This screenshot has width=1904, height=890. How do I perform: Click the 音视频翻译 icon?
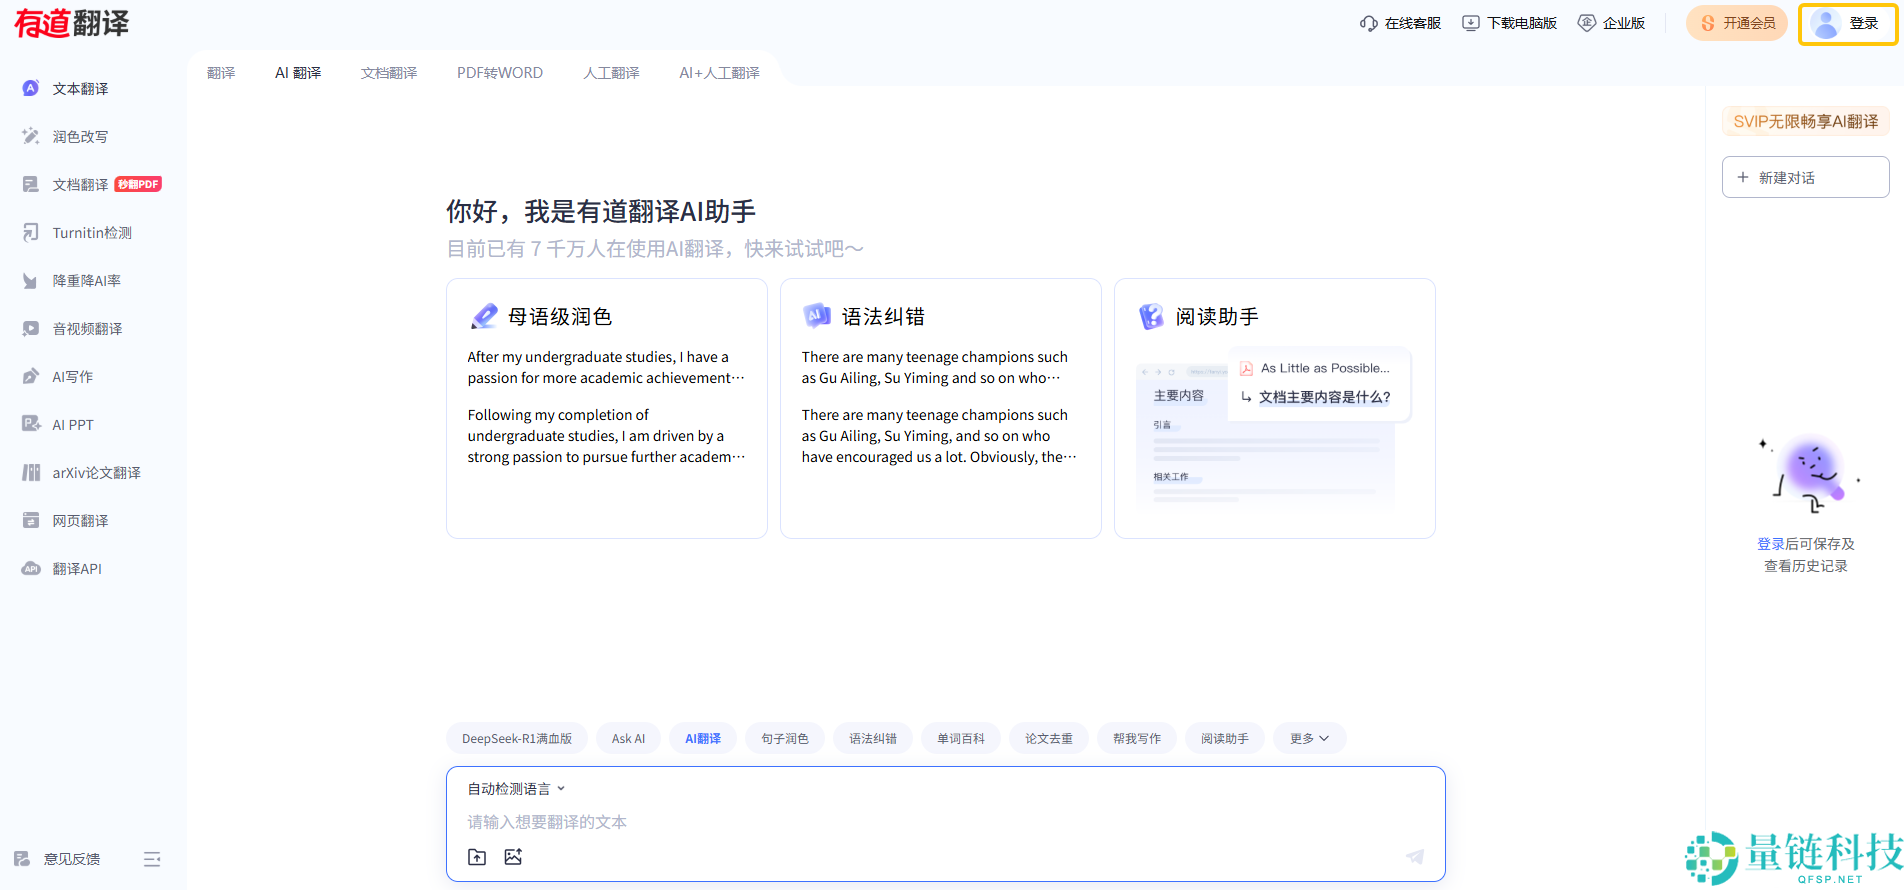[31, 328]
